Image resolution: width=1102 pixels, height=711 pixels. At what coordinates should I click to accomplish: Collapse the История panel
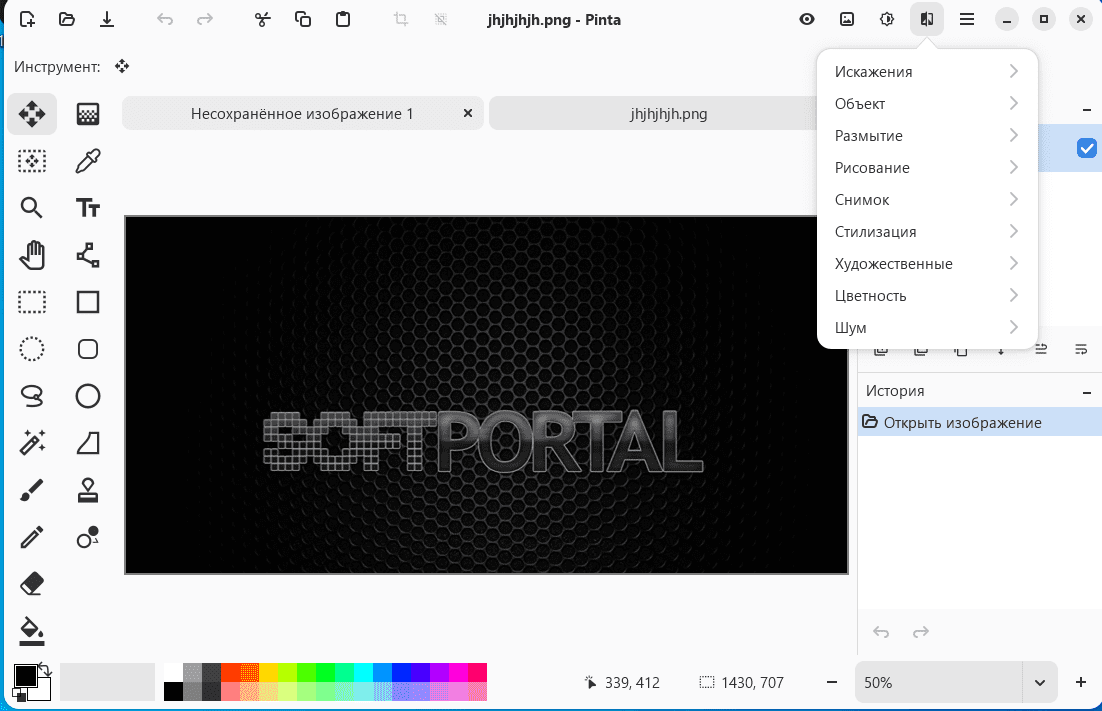[1087, 392]
